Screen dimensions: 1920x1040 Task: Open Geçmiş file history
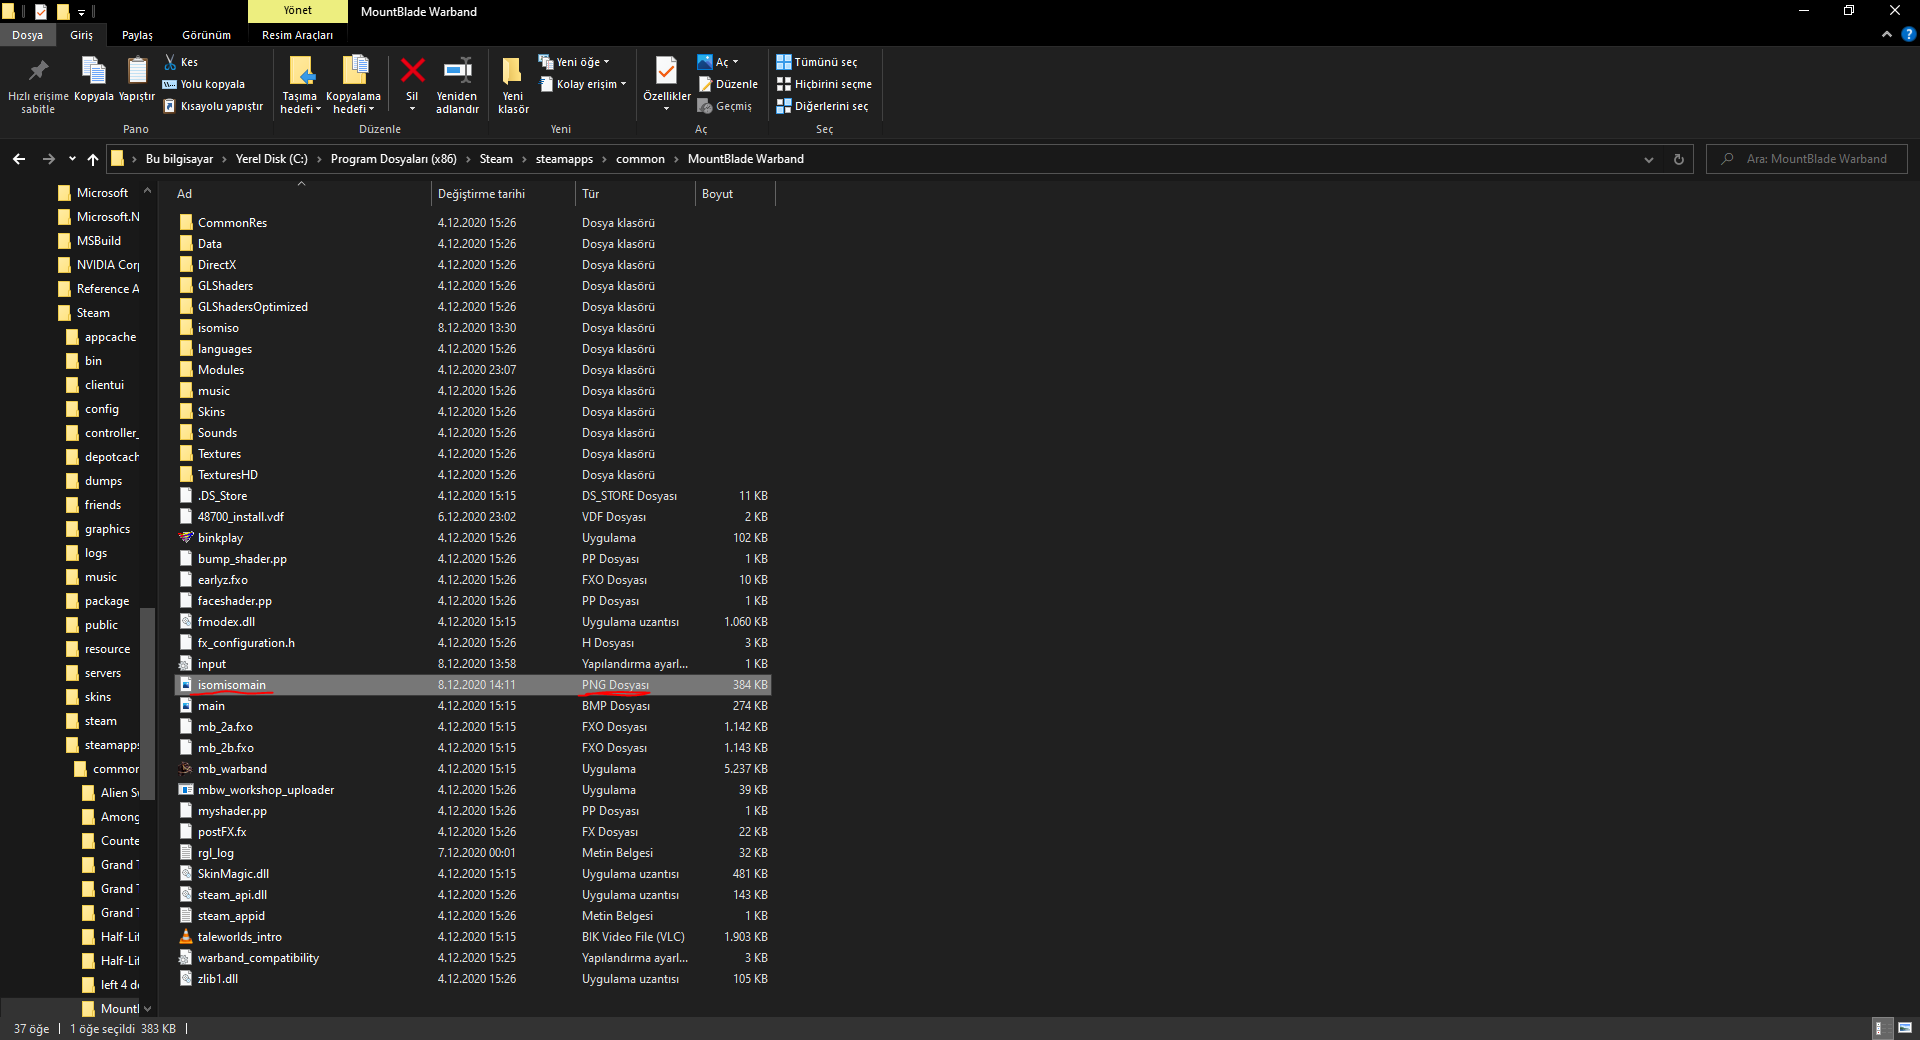(724, 106)
